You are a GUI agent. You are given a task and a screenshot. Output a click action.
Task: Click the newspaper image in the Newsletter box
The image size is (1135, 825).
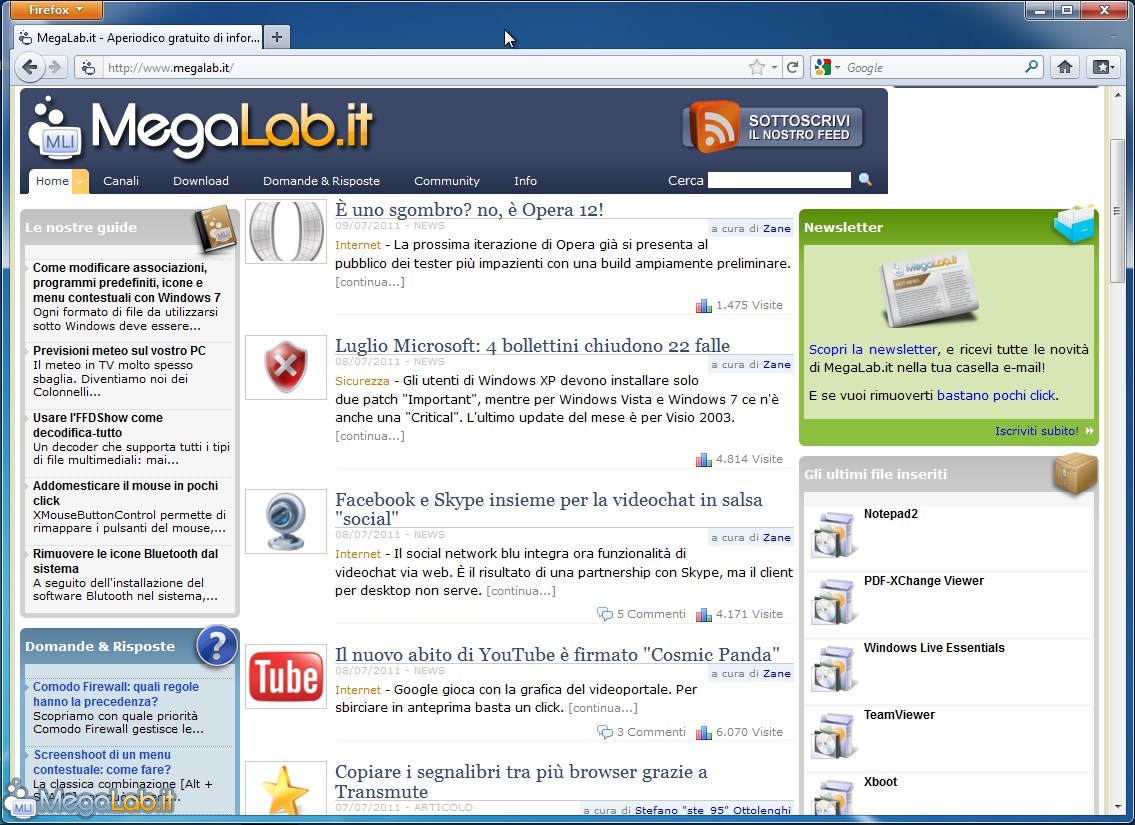(x=929, y=289)
